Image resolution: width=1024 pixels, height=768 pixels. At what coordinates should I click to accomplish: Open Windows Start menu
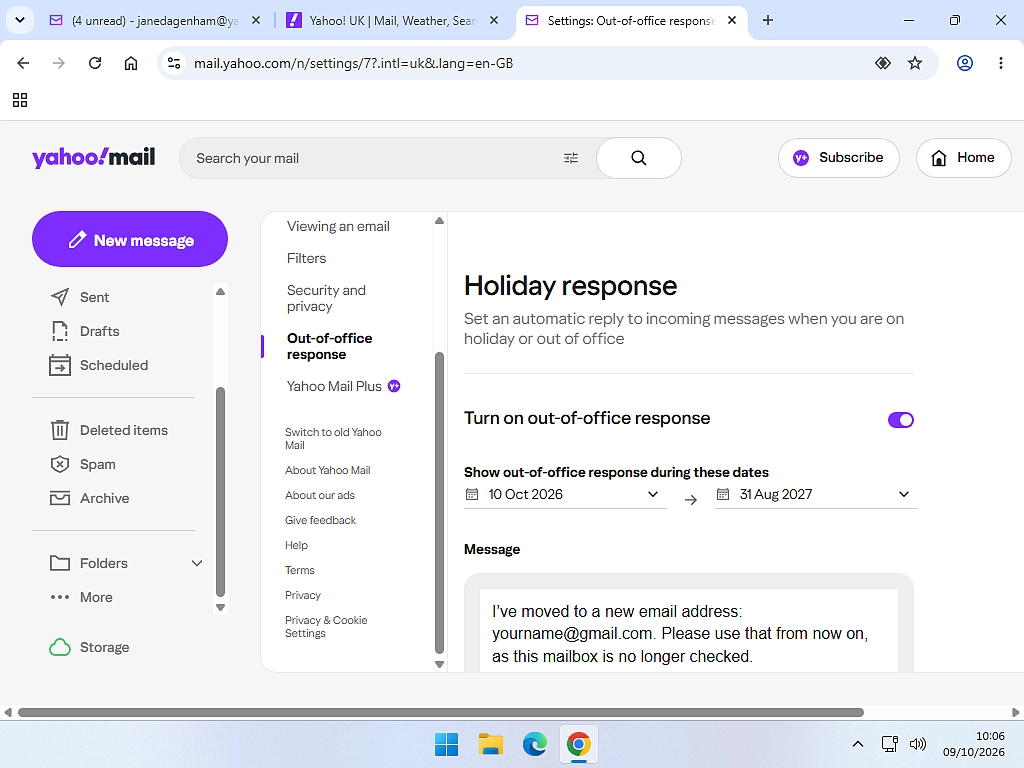coord(446,744)
